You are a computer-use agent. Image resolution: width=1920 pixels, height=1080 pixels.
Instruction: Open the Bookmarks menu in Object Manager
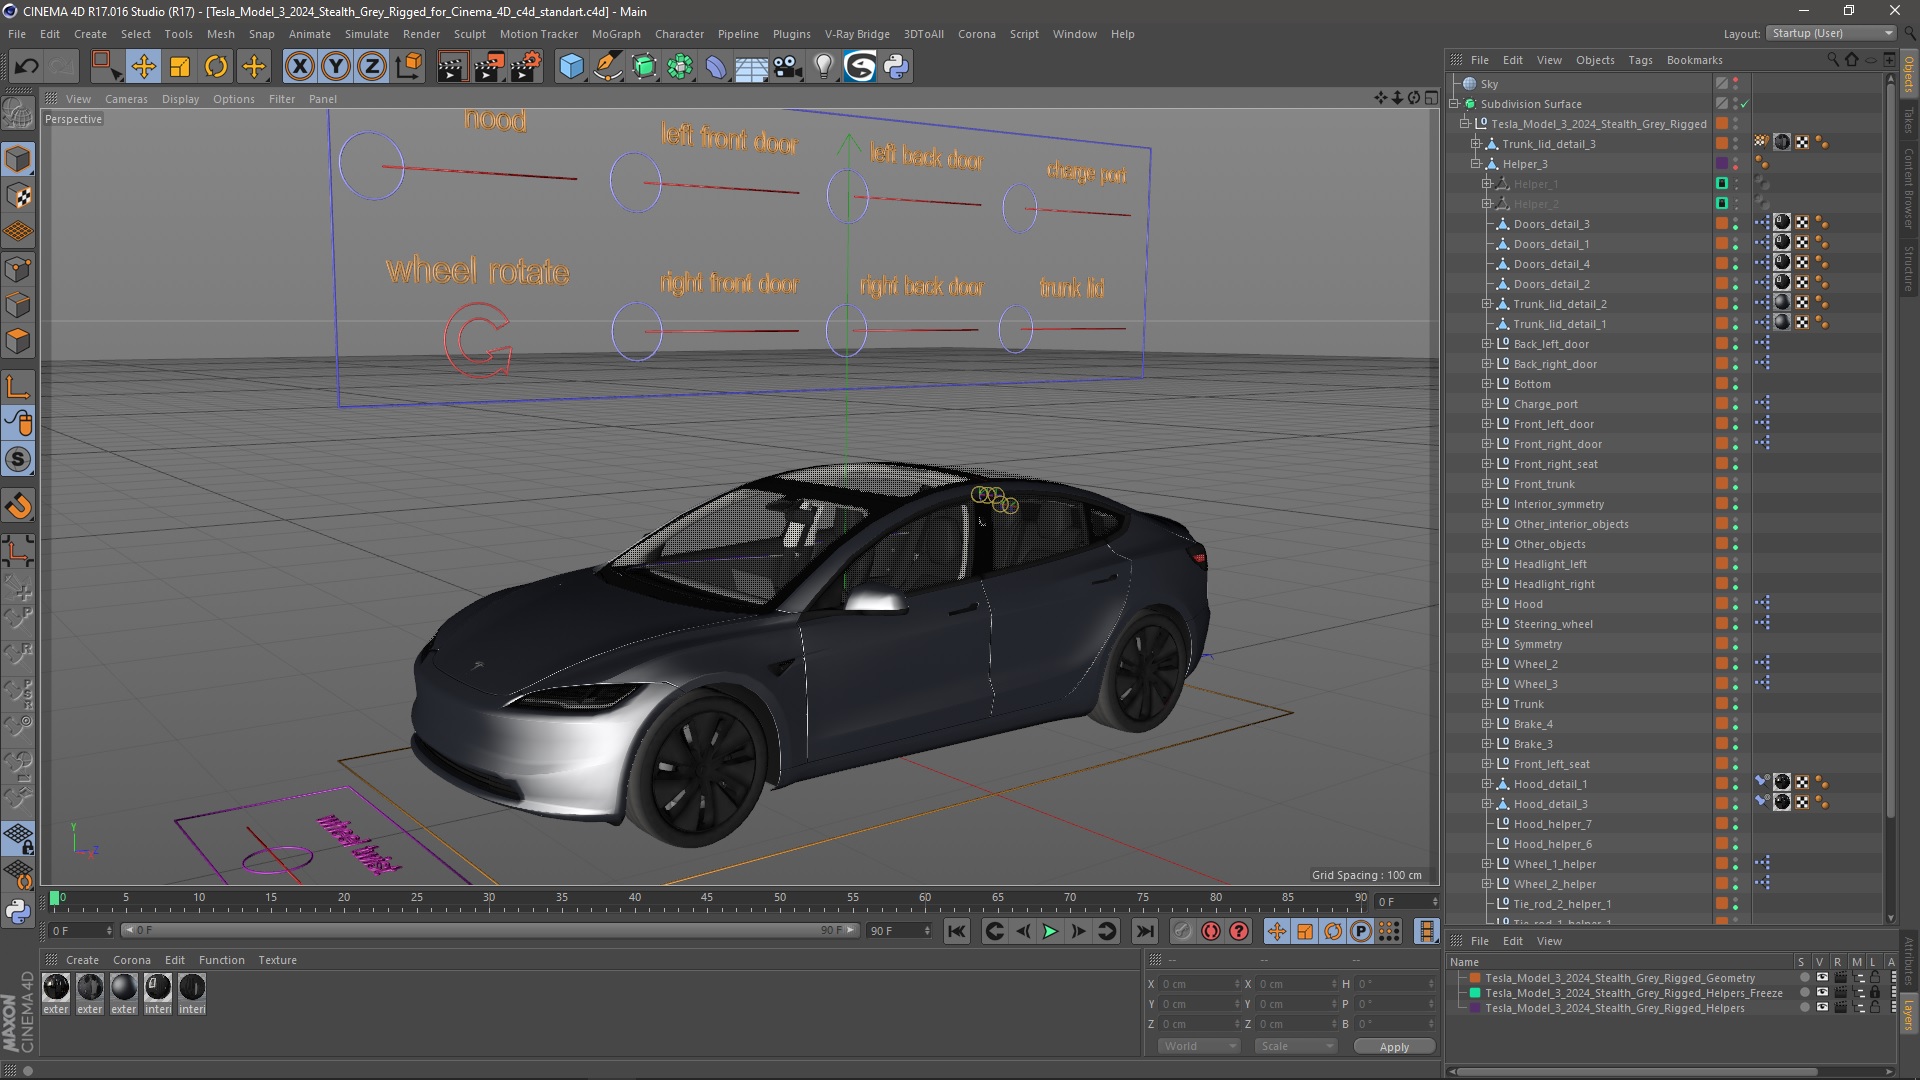1694,60
